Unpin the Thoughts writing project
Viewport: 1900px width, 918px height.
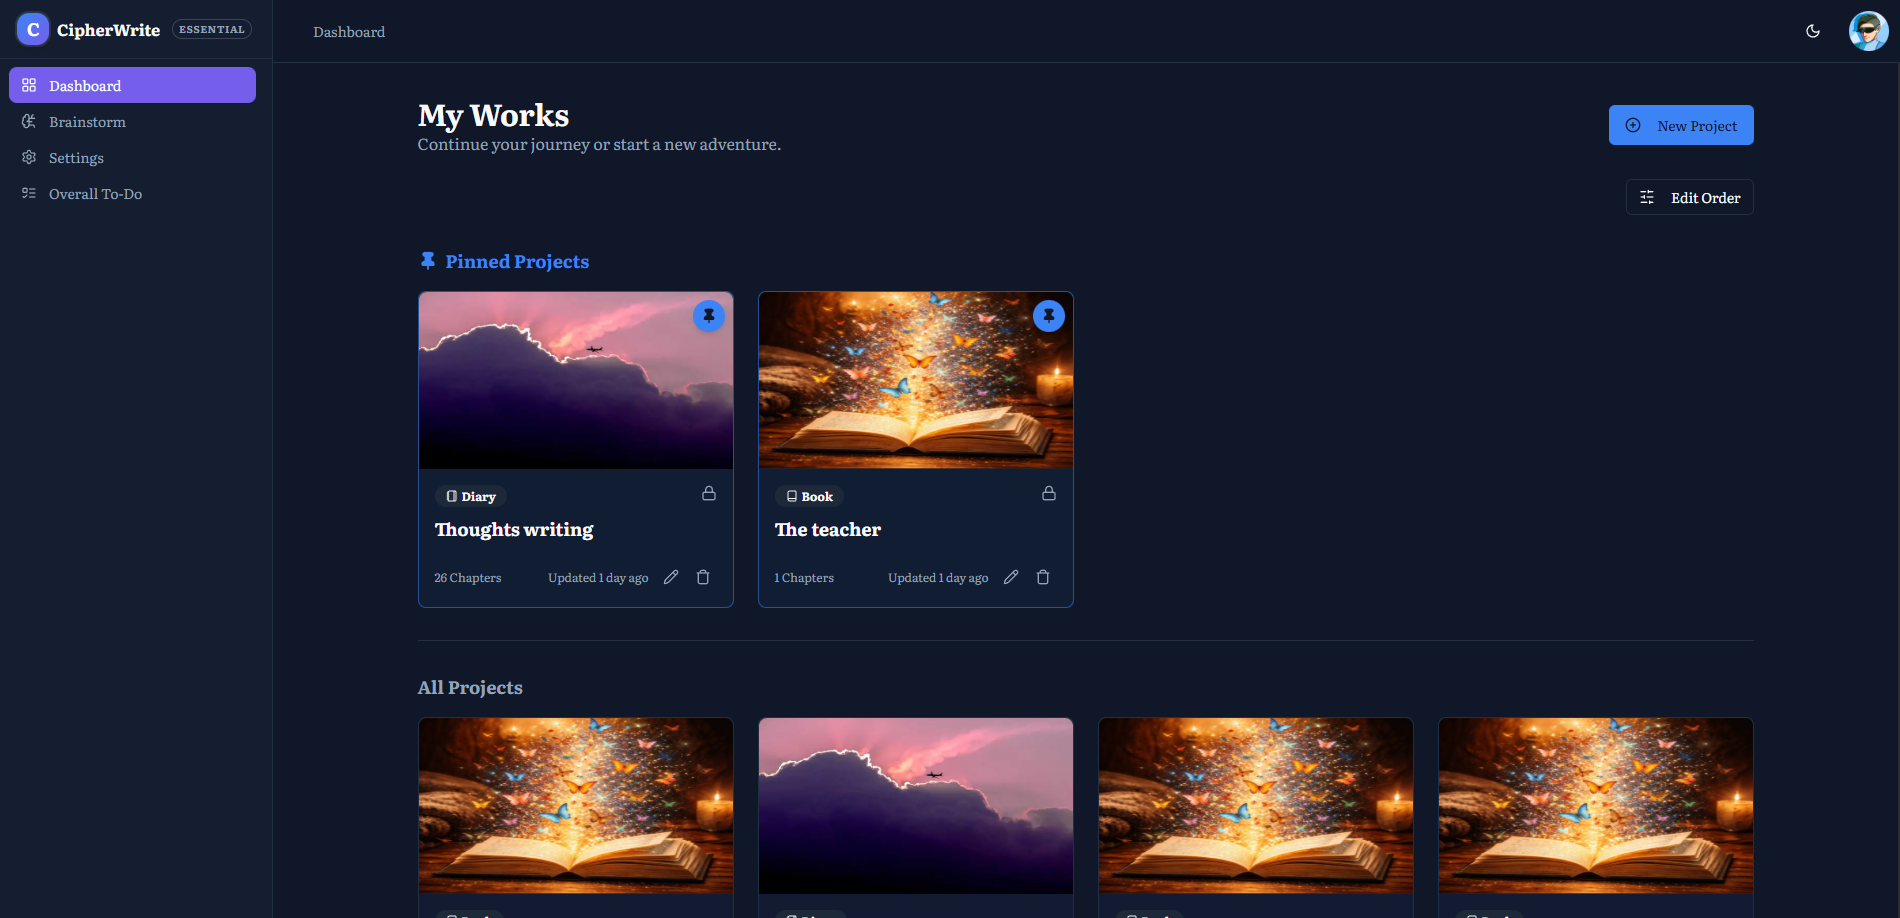click(708, 316)
